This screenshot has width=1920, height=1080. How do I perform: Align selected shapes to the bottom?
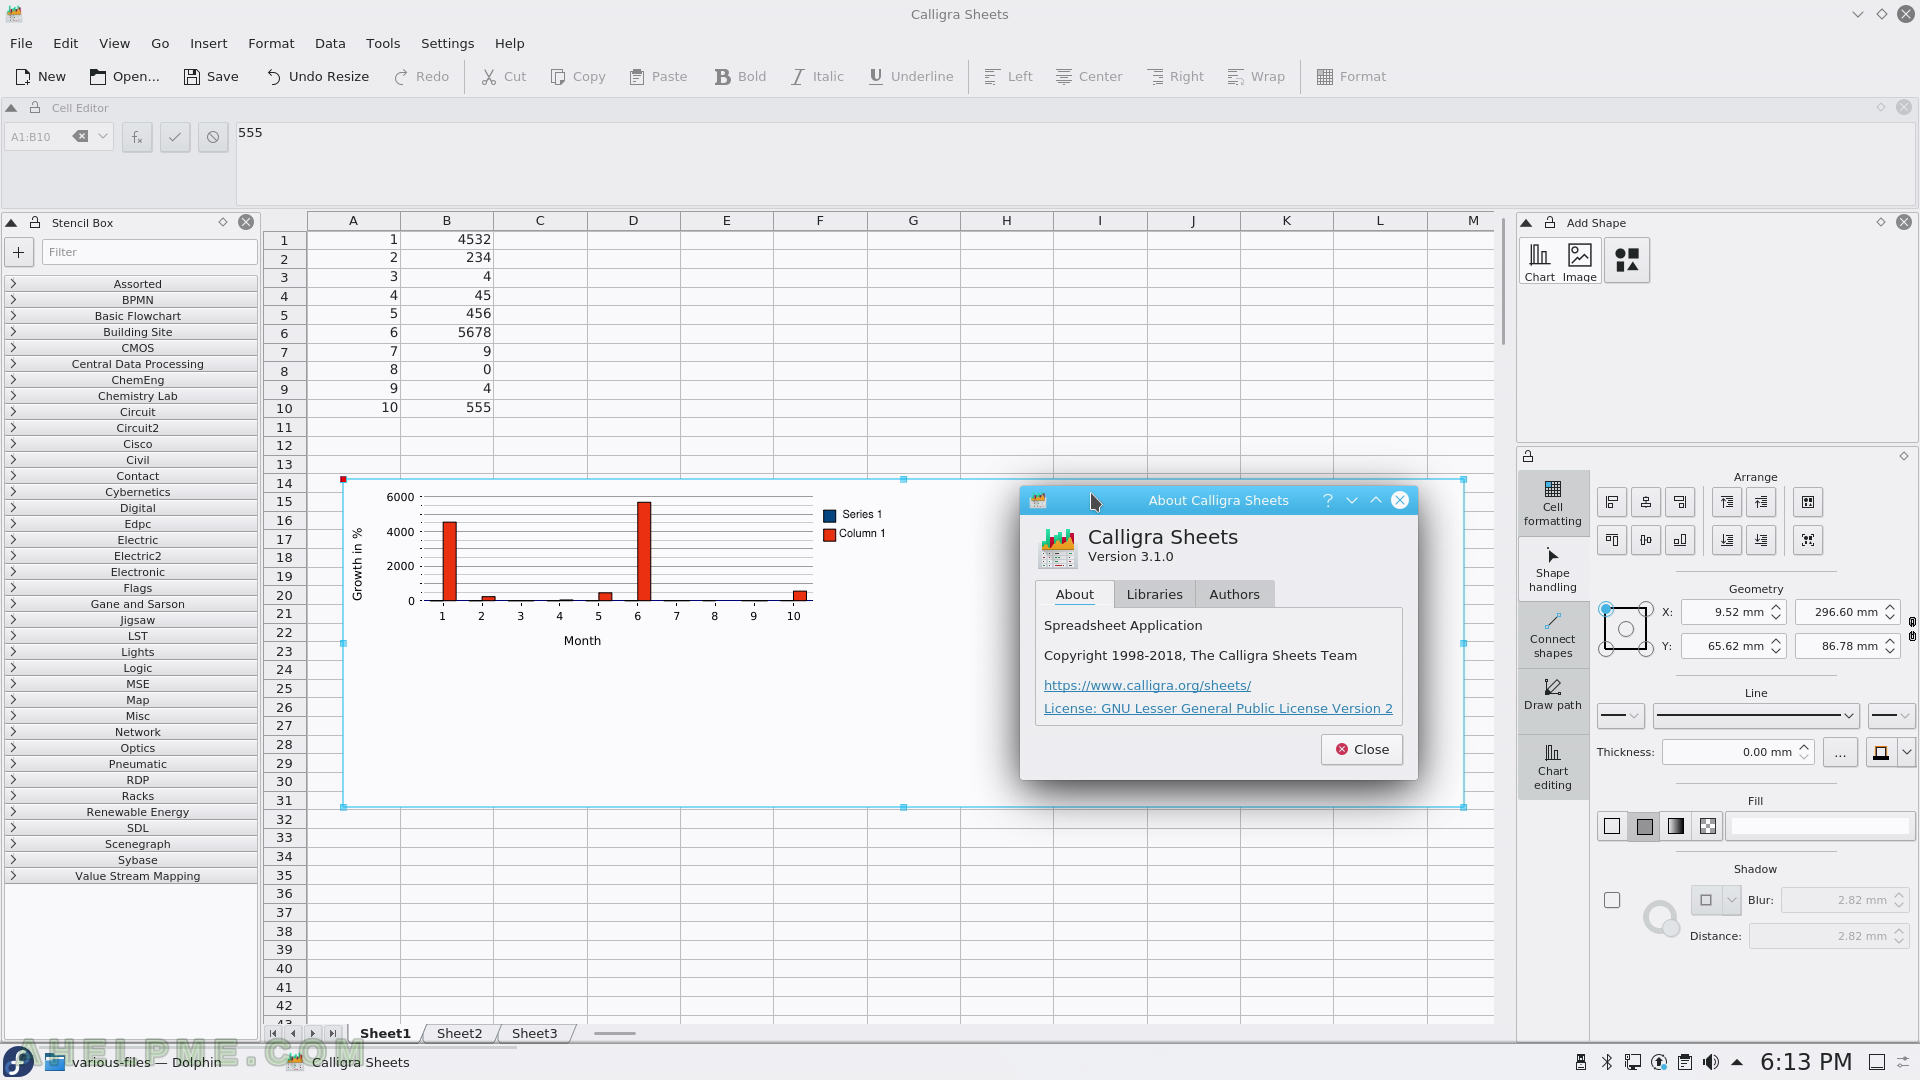tap(1680, 540)
